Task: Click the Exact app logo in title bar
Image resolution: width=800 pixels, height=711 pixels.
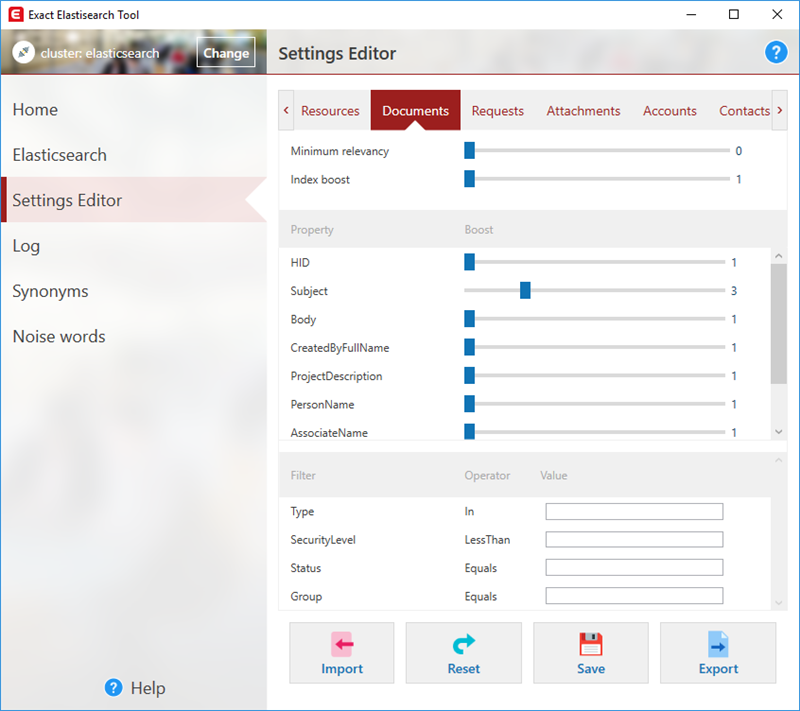Action: pos(16,14)
